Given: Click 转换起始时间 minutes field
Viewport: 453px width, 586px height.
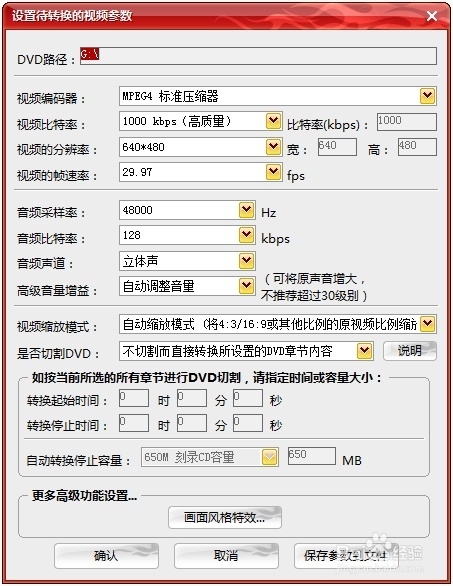Looking at the screenshot, I should 192,398.
